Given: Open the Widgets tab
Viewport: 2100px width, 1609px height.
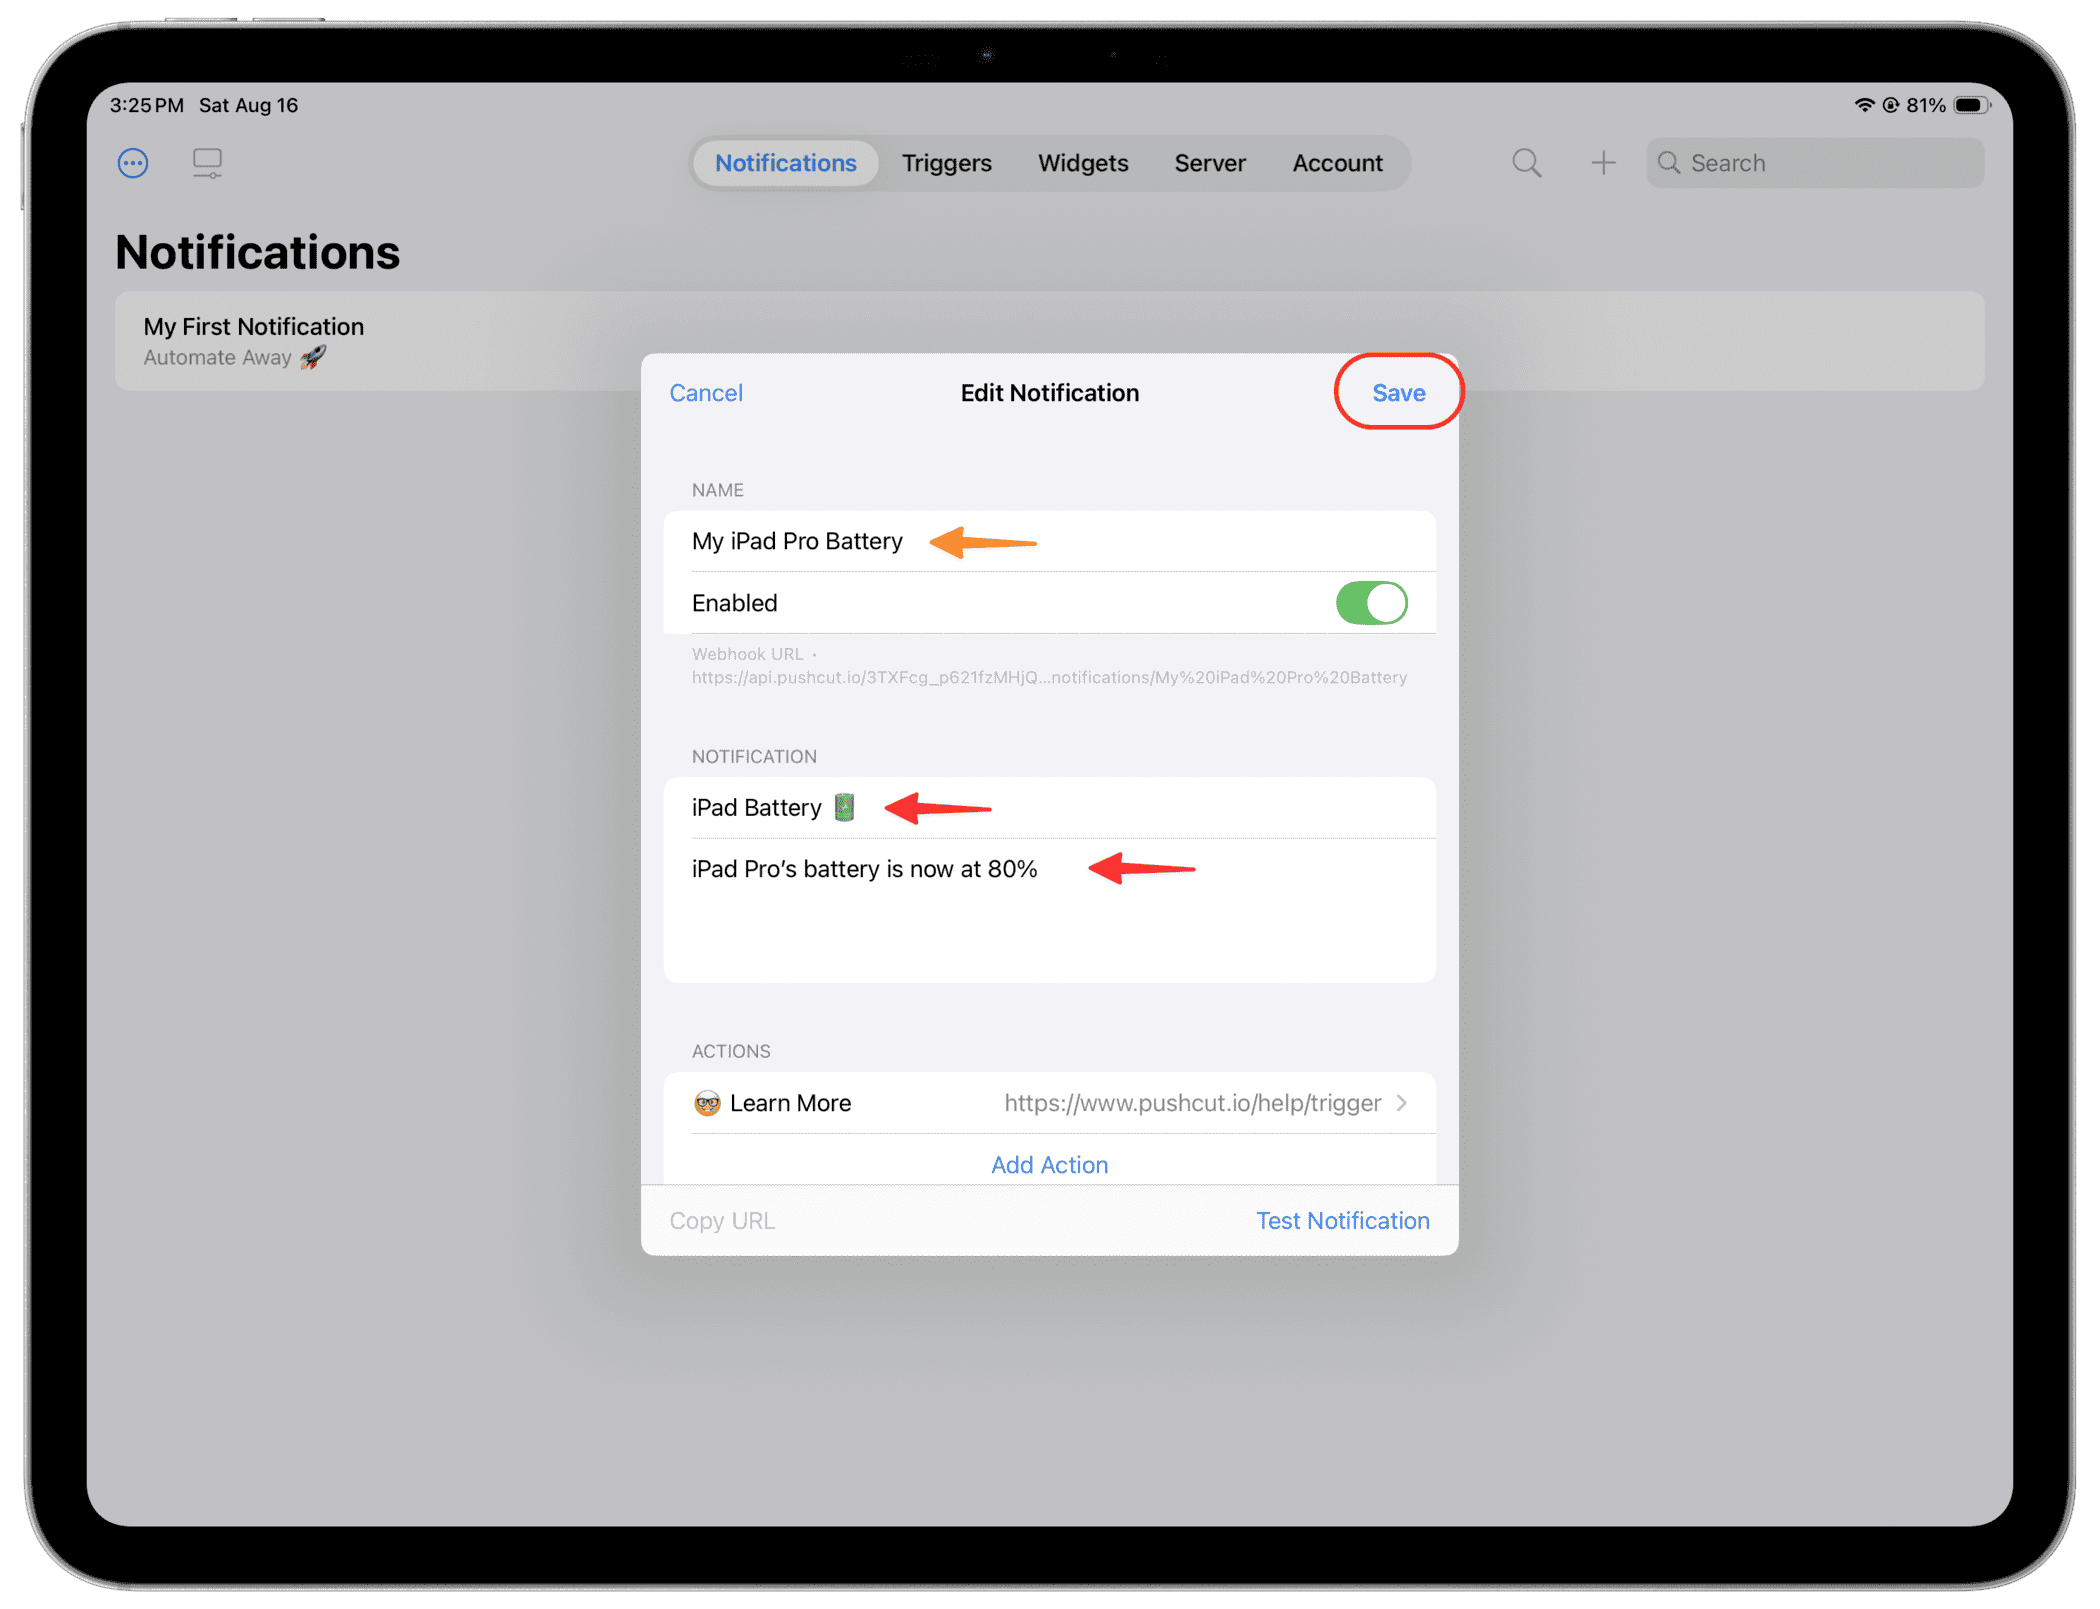Looking at the screenshot, I should click(x=1083, y=163).
